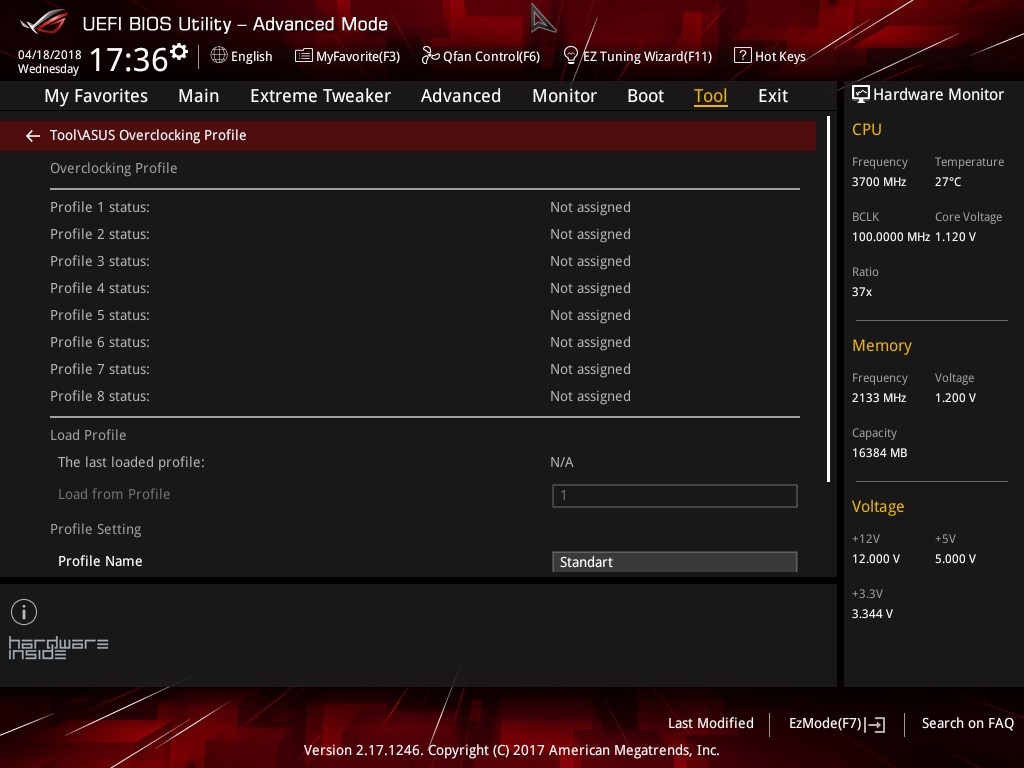Screen dimensions: 1024x768
Task: Click the Overclocking Profile section heading
Action: (x=114, y=168)
